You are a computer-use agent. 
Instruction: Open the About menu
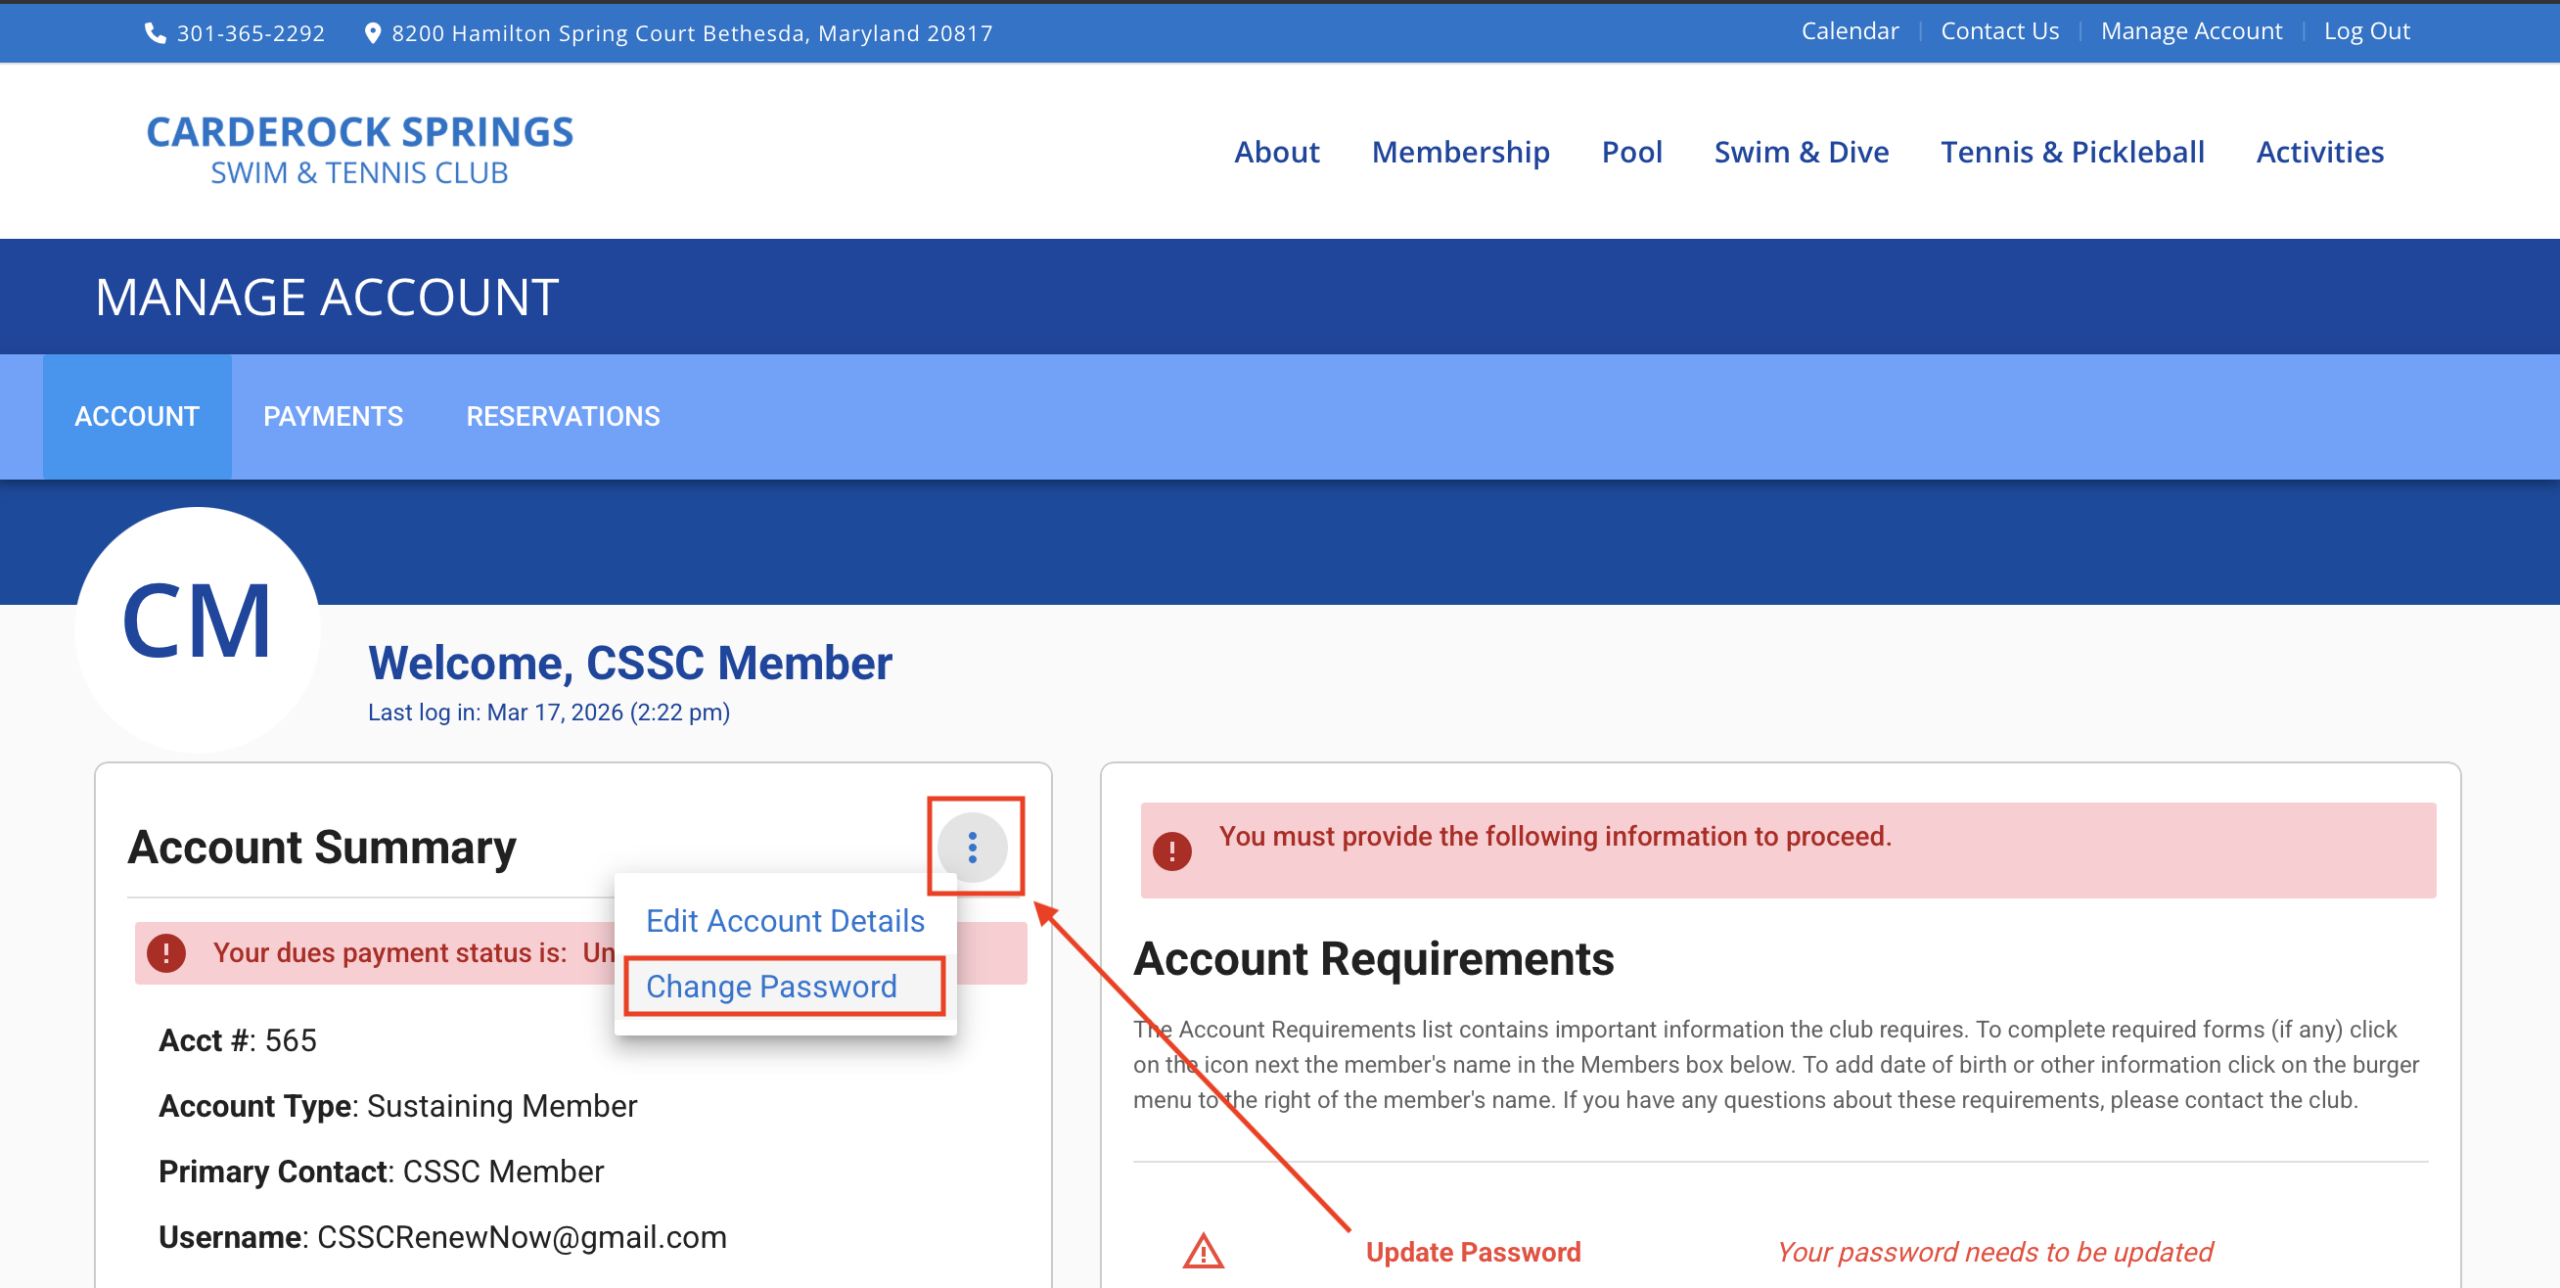coord(1276,152)
